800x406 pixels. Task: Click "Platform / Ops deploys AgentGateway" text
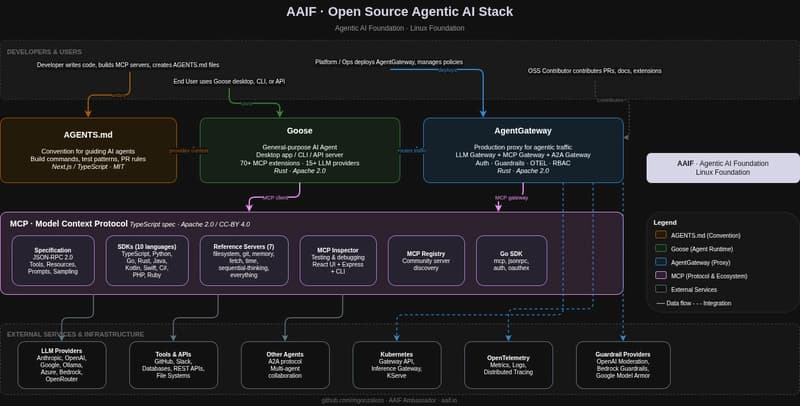click(x=389, y=62)
